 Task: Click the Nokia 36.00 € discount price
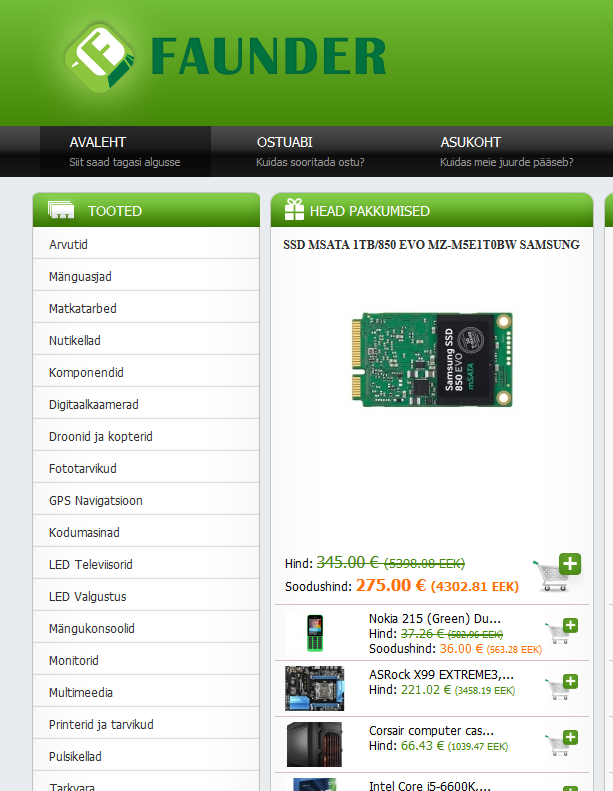point(461,648)
